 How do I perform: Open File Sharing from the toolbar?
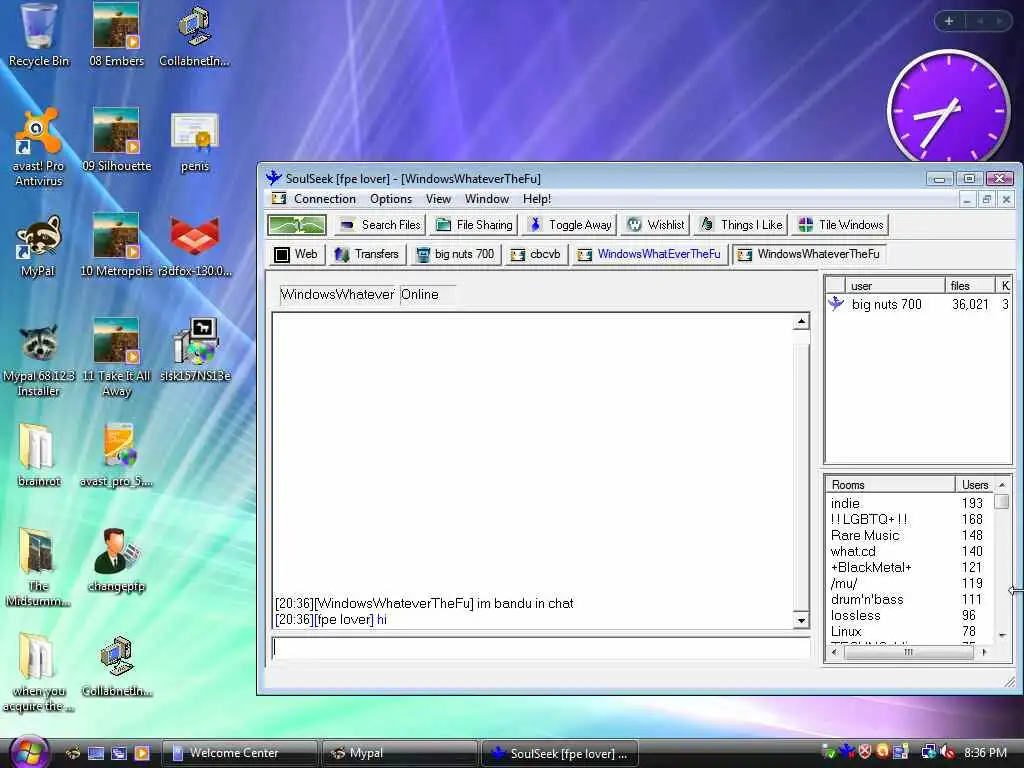click(473, 225)
